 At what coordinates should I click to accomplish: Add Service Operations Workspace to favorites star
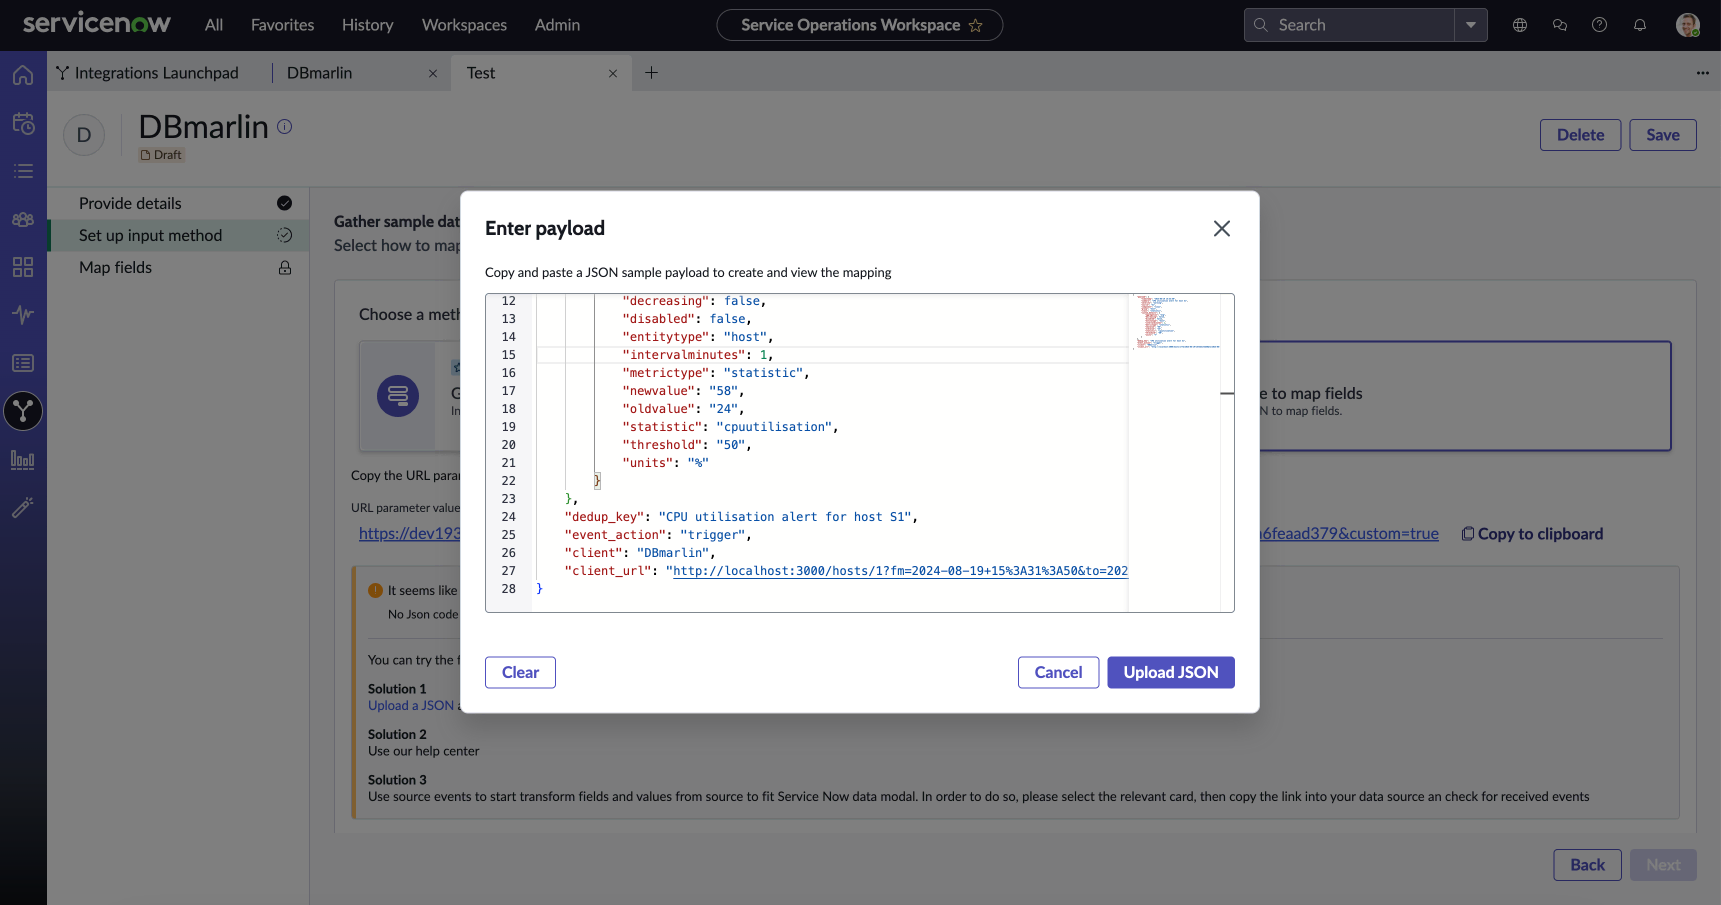point(976,25)
